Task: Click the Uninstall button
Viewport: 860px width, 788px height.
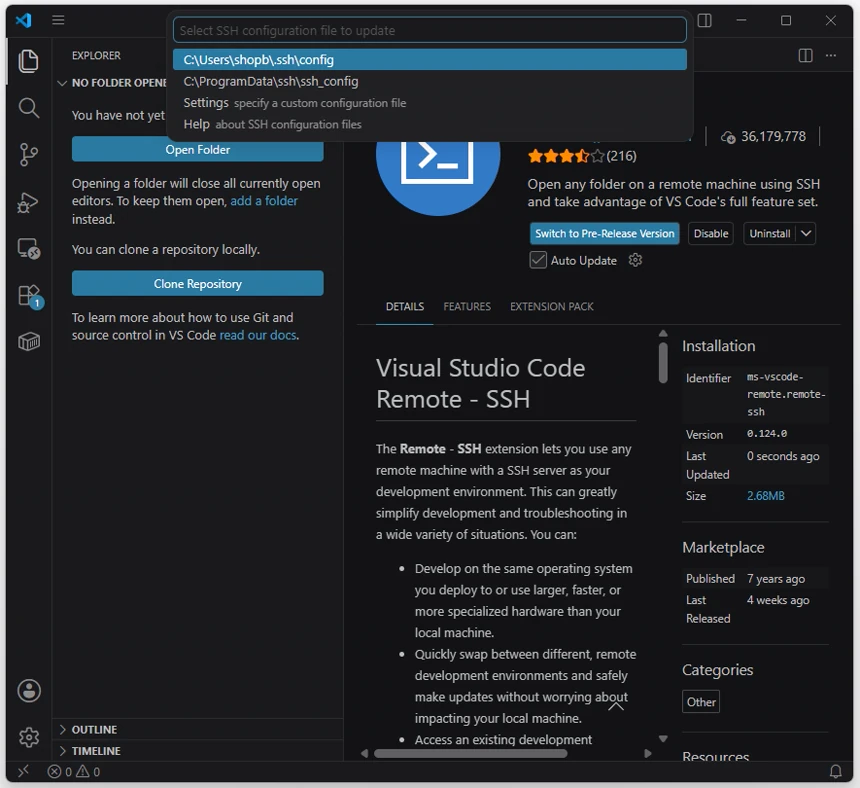Action: point(770,233)
